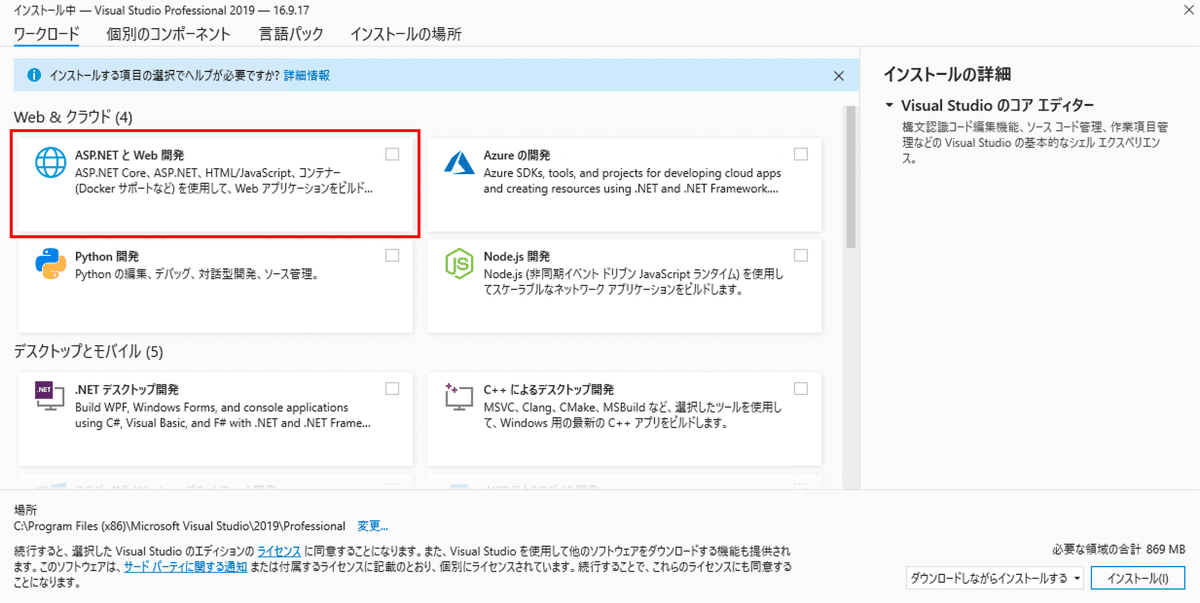Select the Node.js 開発 title text
This screenshot has height=603, width=1200.
pos(517,256)
